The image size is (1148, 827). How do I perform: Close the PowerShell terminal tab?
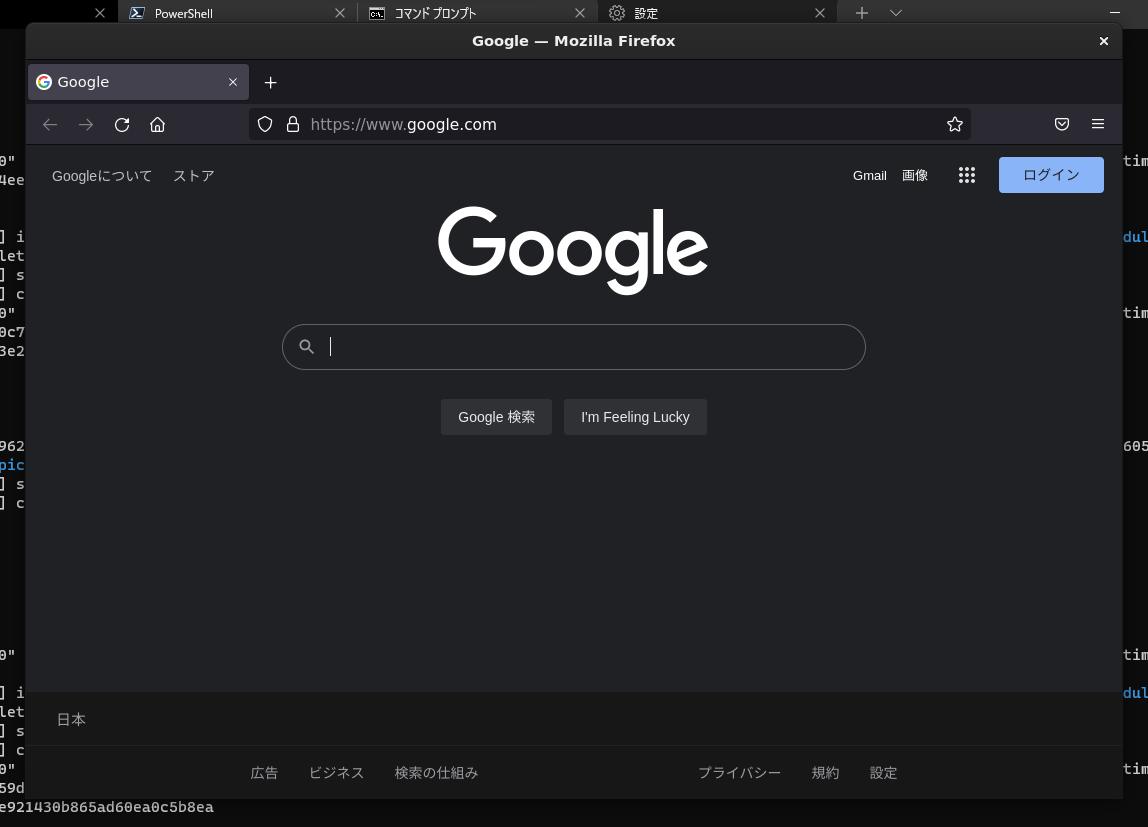tap(340, 13)
